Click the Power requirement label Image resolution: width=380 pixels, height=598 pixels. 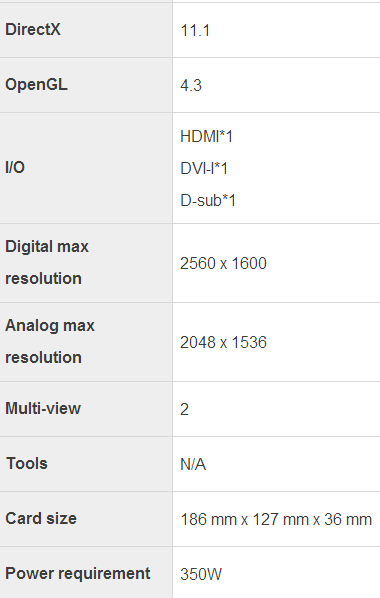pos(78,573)
